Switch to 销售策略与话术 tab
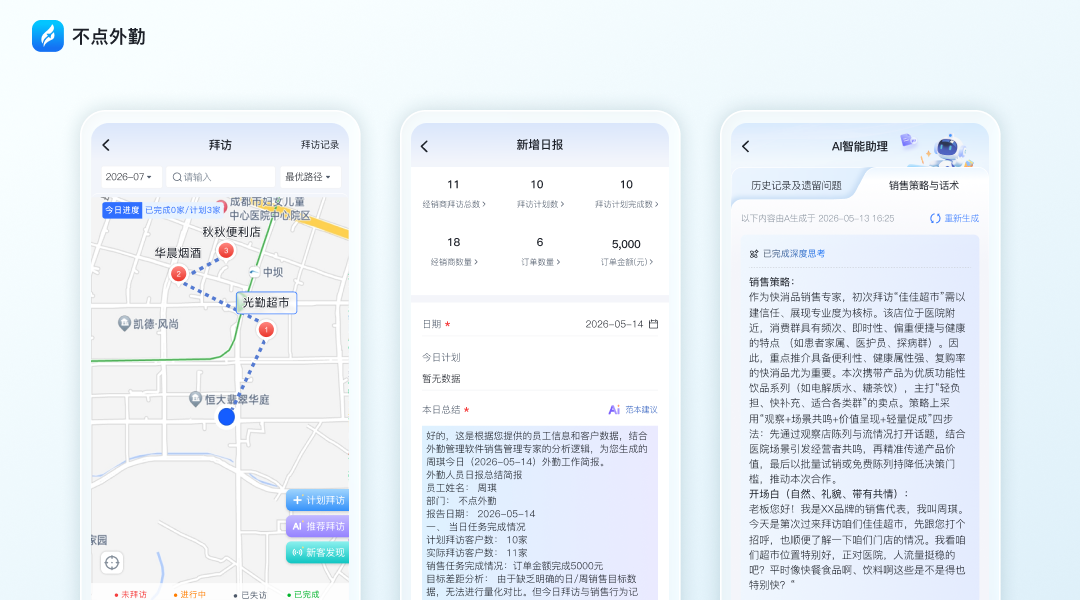 pyautogui.click(x=923, y=185)
